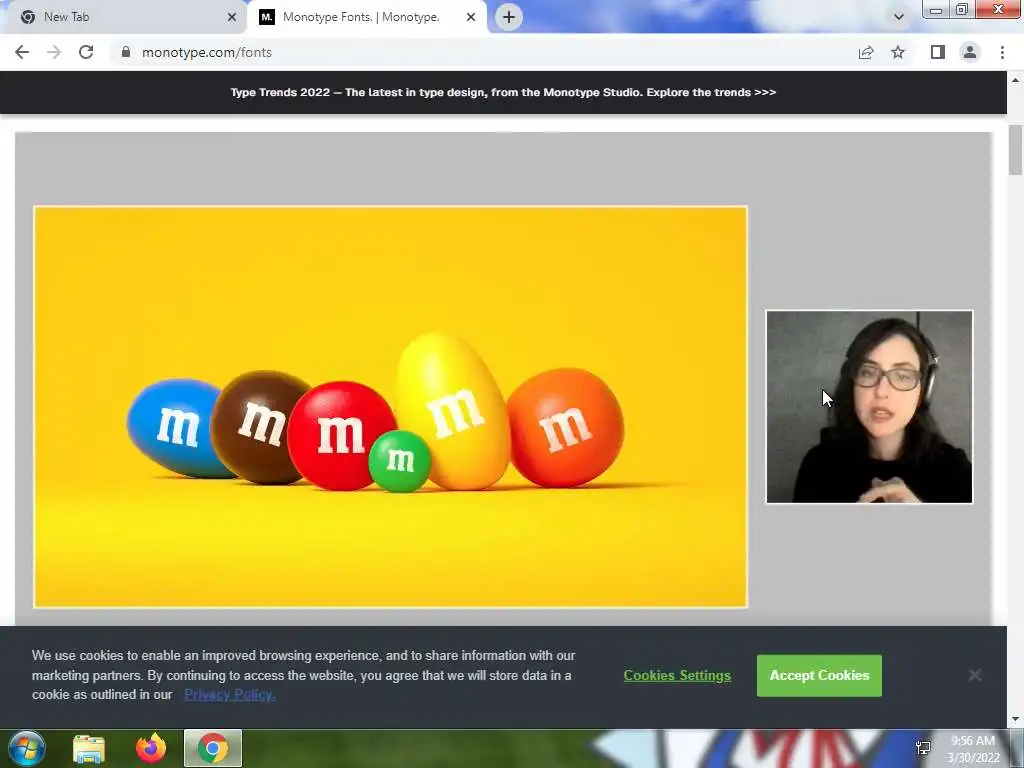This screenshot has width=1024, height=768.
Task: Launch Firefox from the taskbar
Action: point(151,748)
